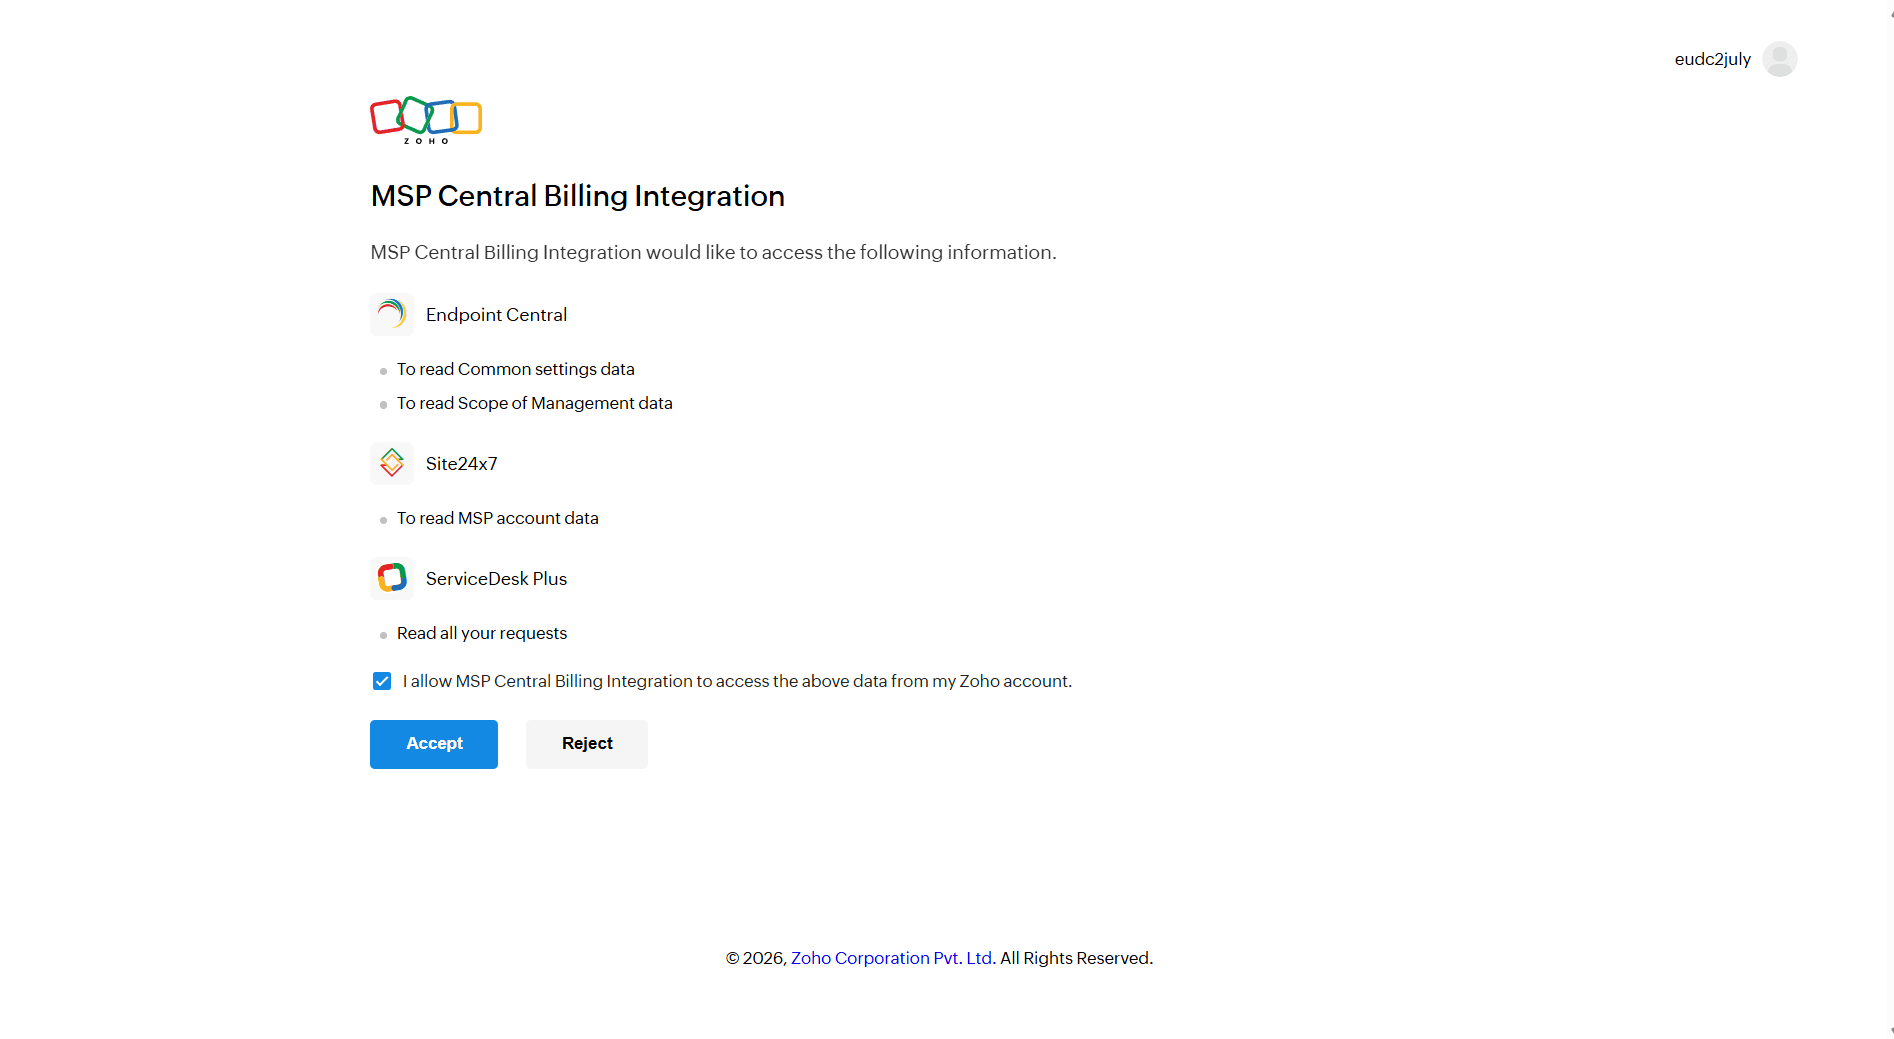Click 'To read Common settings data'
The width and height of the screenshot is (1894, 1039).
516,369
